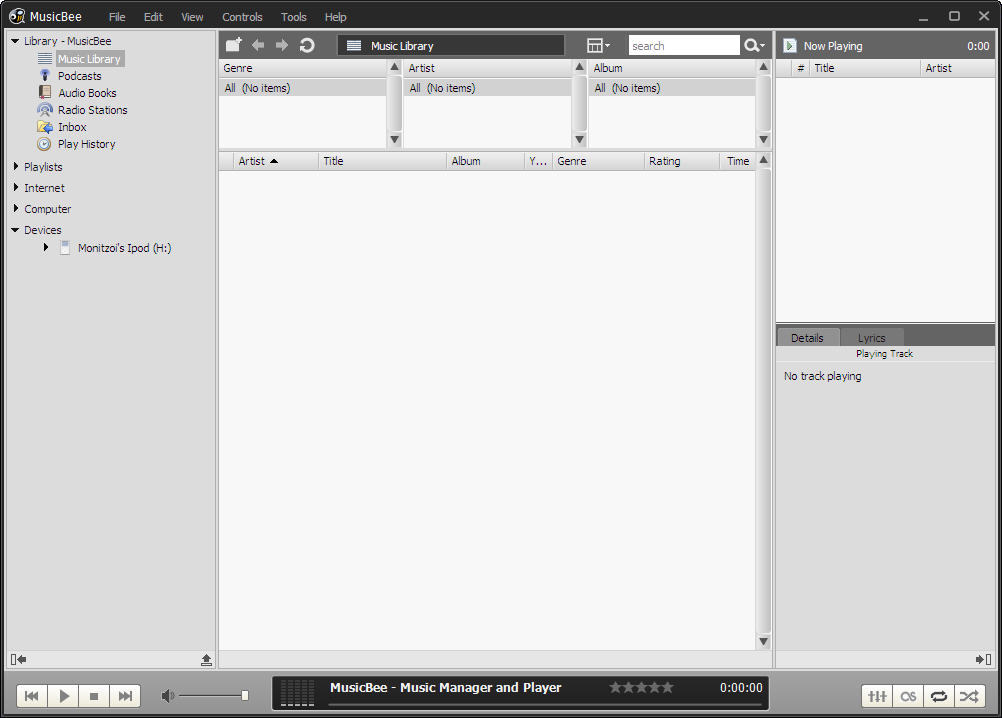Click the volume slider handle
The width and height of the screenshot is (1002, 718).
(245, 696)
